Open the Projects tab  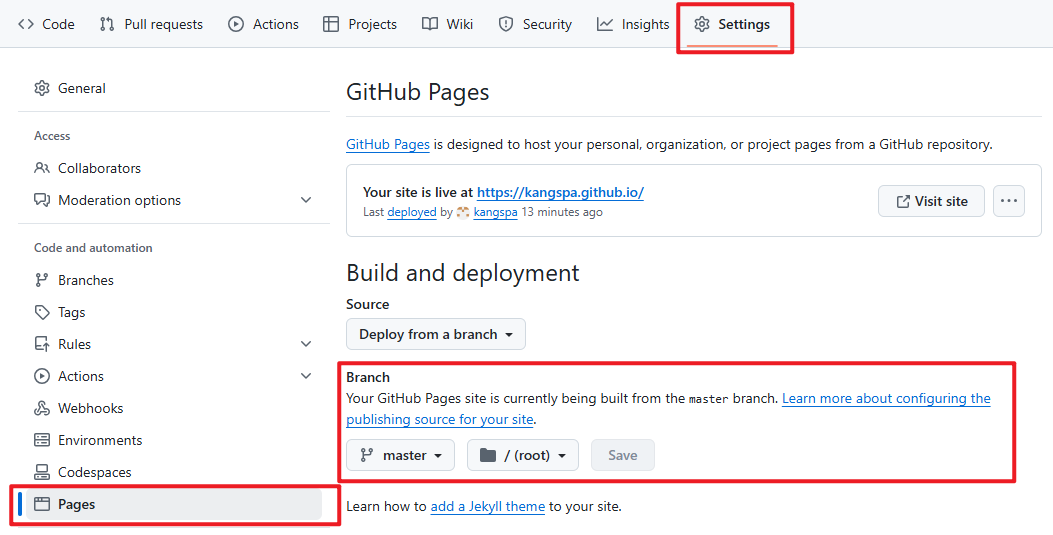pos(360,24)
